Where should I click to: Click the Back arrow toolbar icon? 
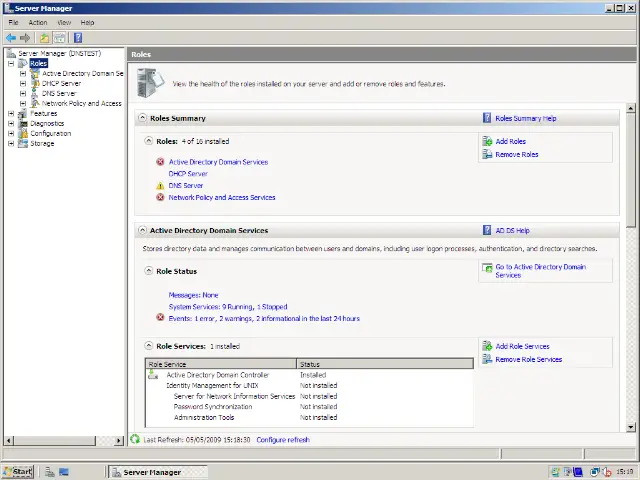point(11,38)
